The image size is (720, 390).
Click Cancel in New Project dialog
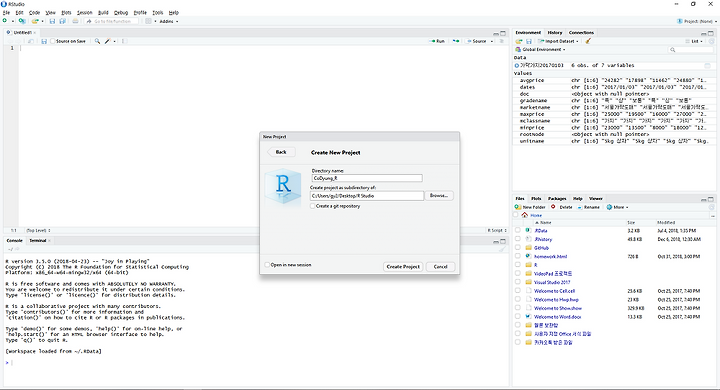tap(440, 266)
